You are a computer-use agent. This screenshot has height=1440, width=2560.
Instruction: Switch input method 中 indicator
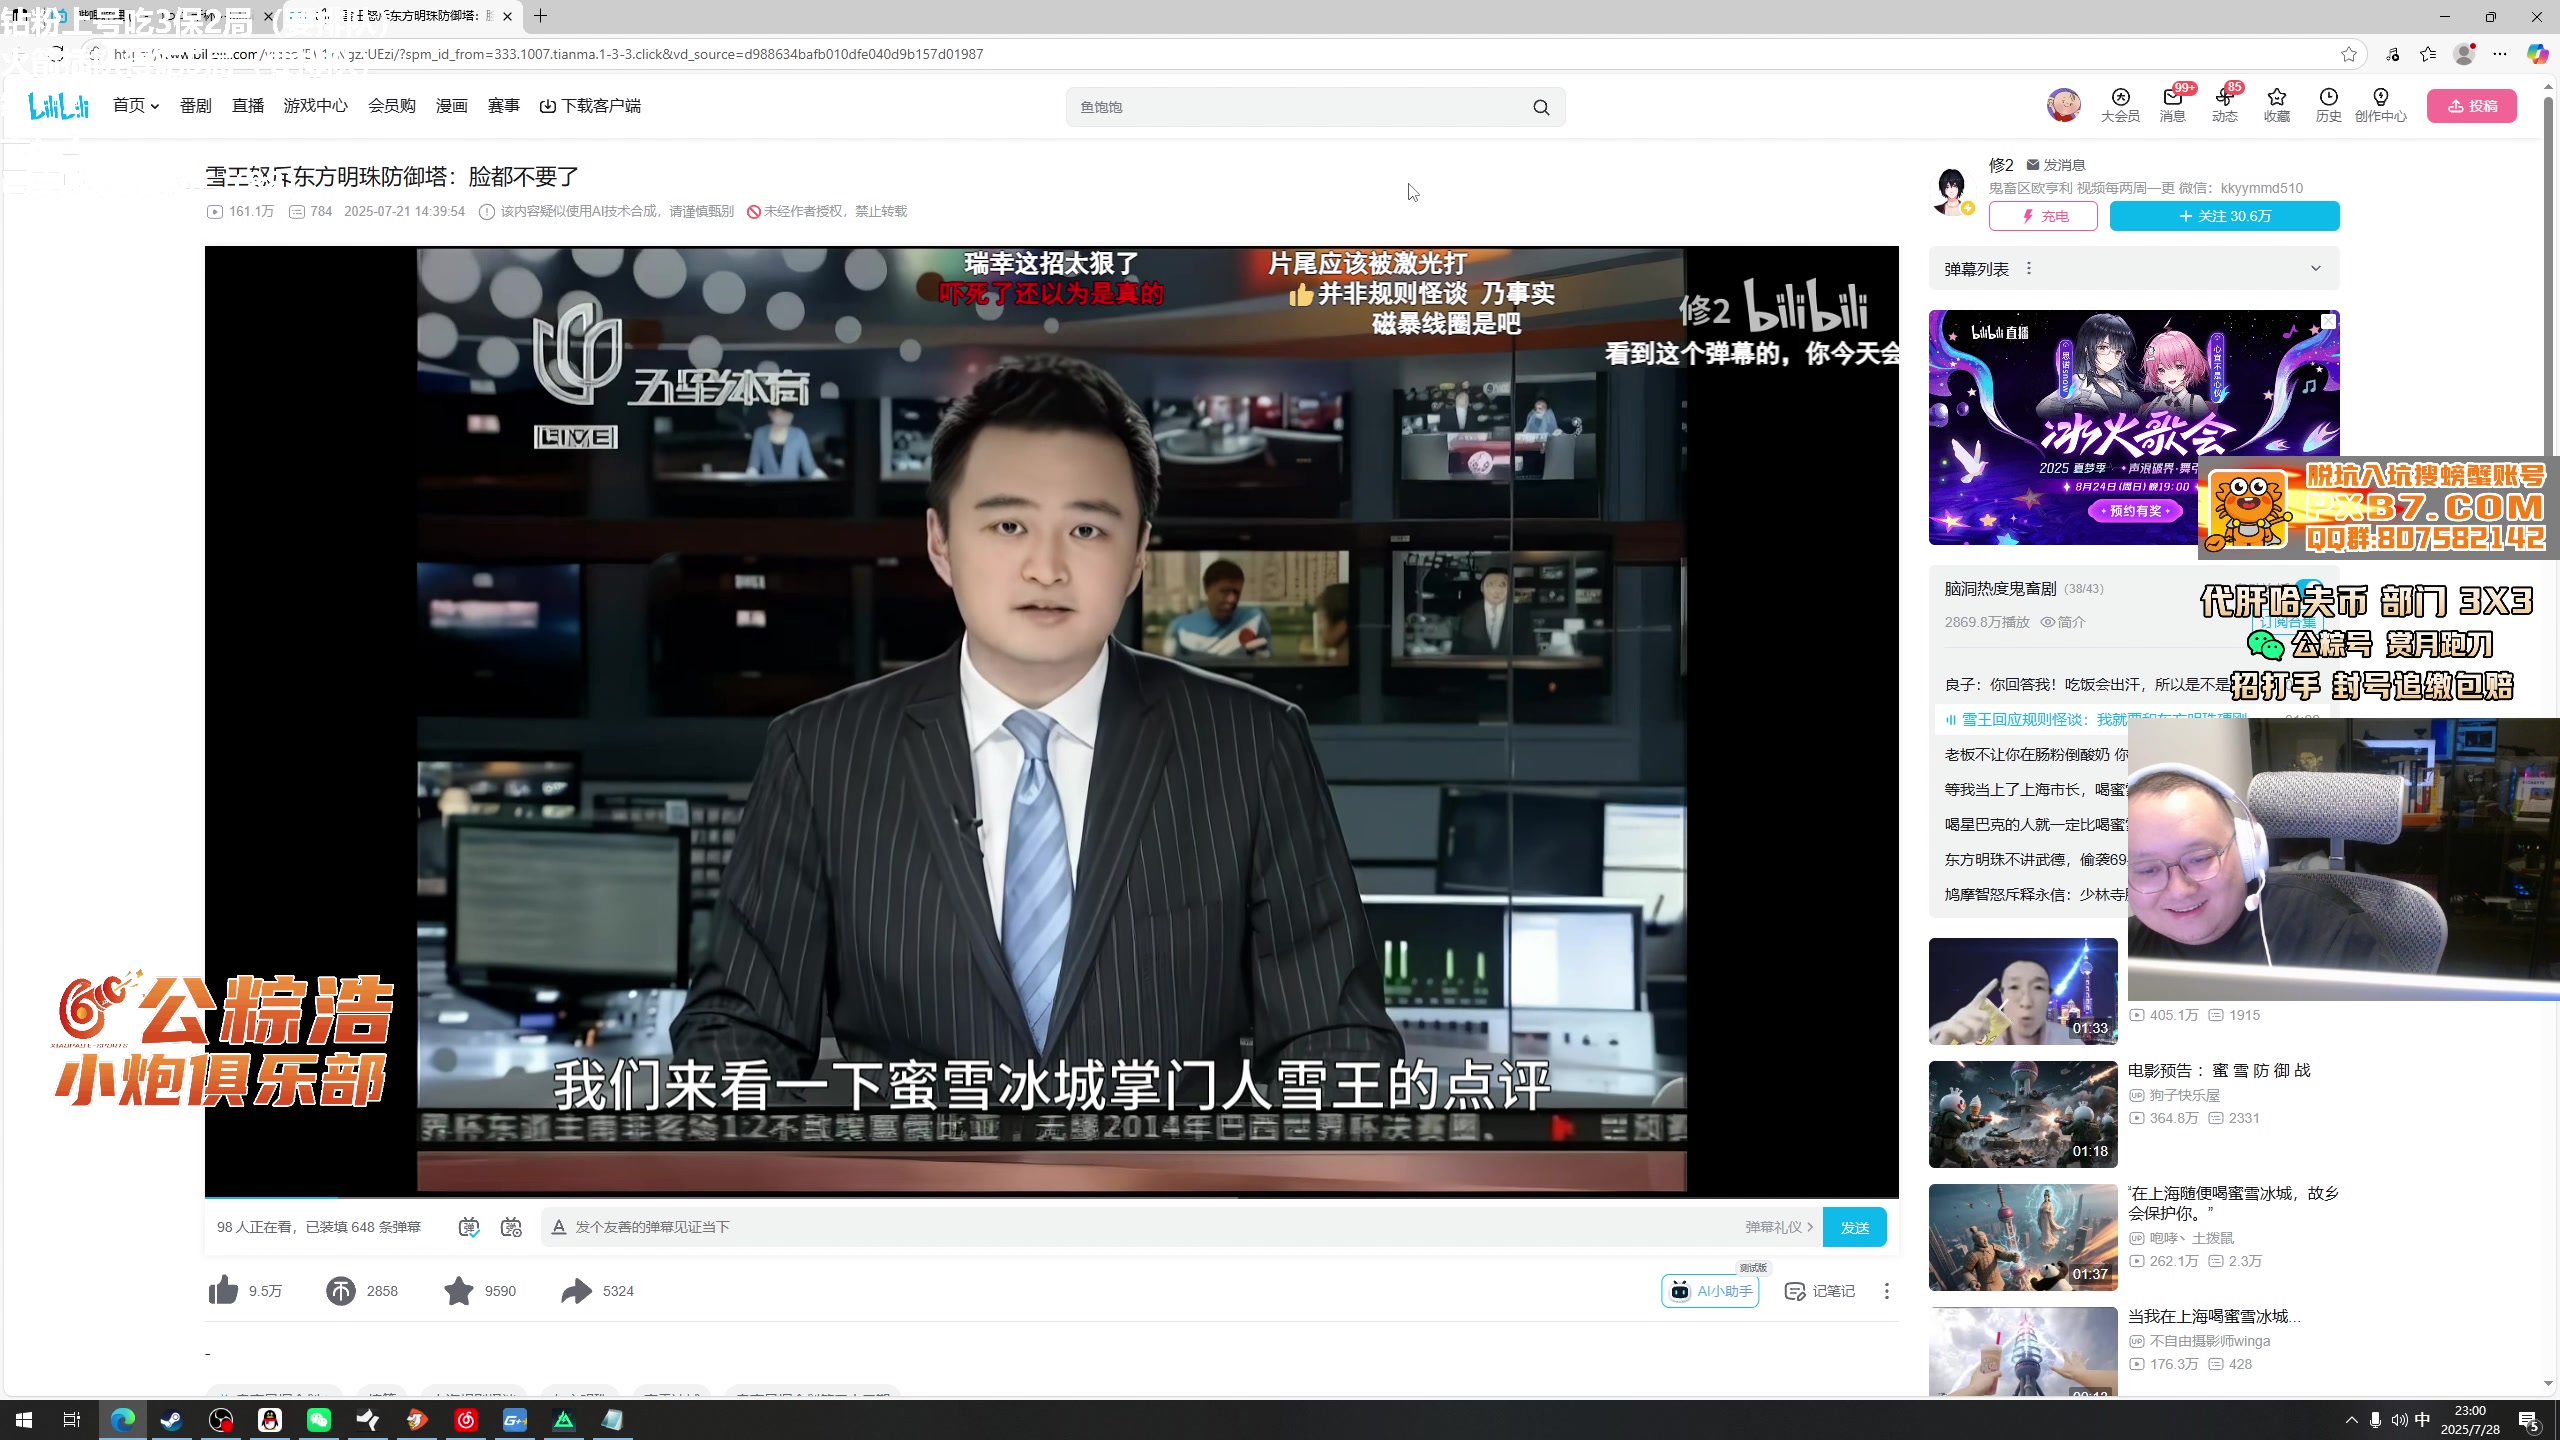tap(2423, 1420)
